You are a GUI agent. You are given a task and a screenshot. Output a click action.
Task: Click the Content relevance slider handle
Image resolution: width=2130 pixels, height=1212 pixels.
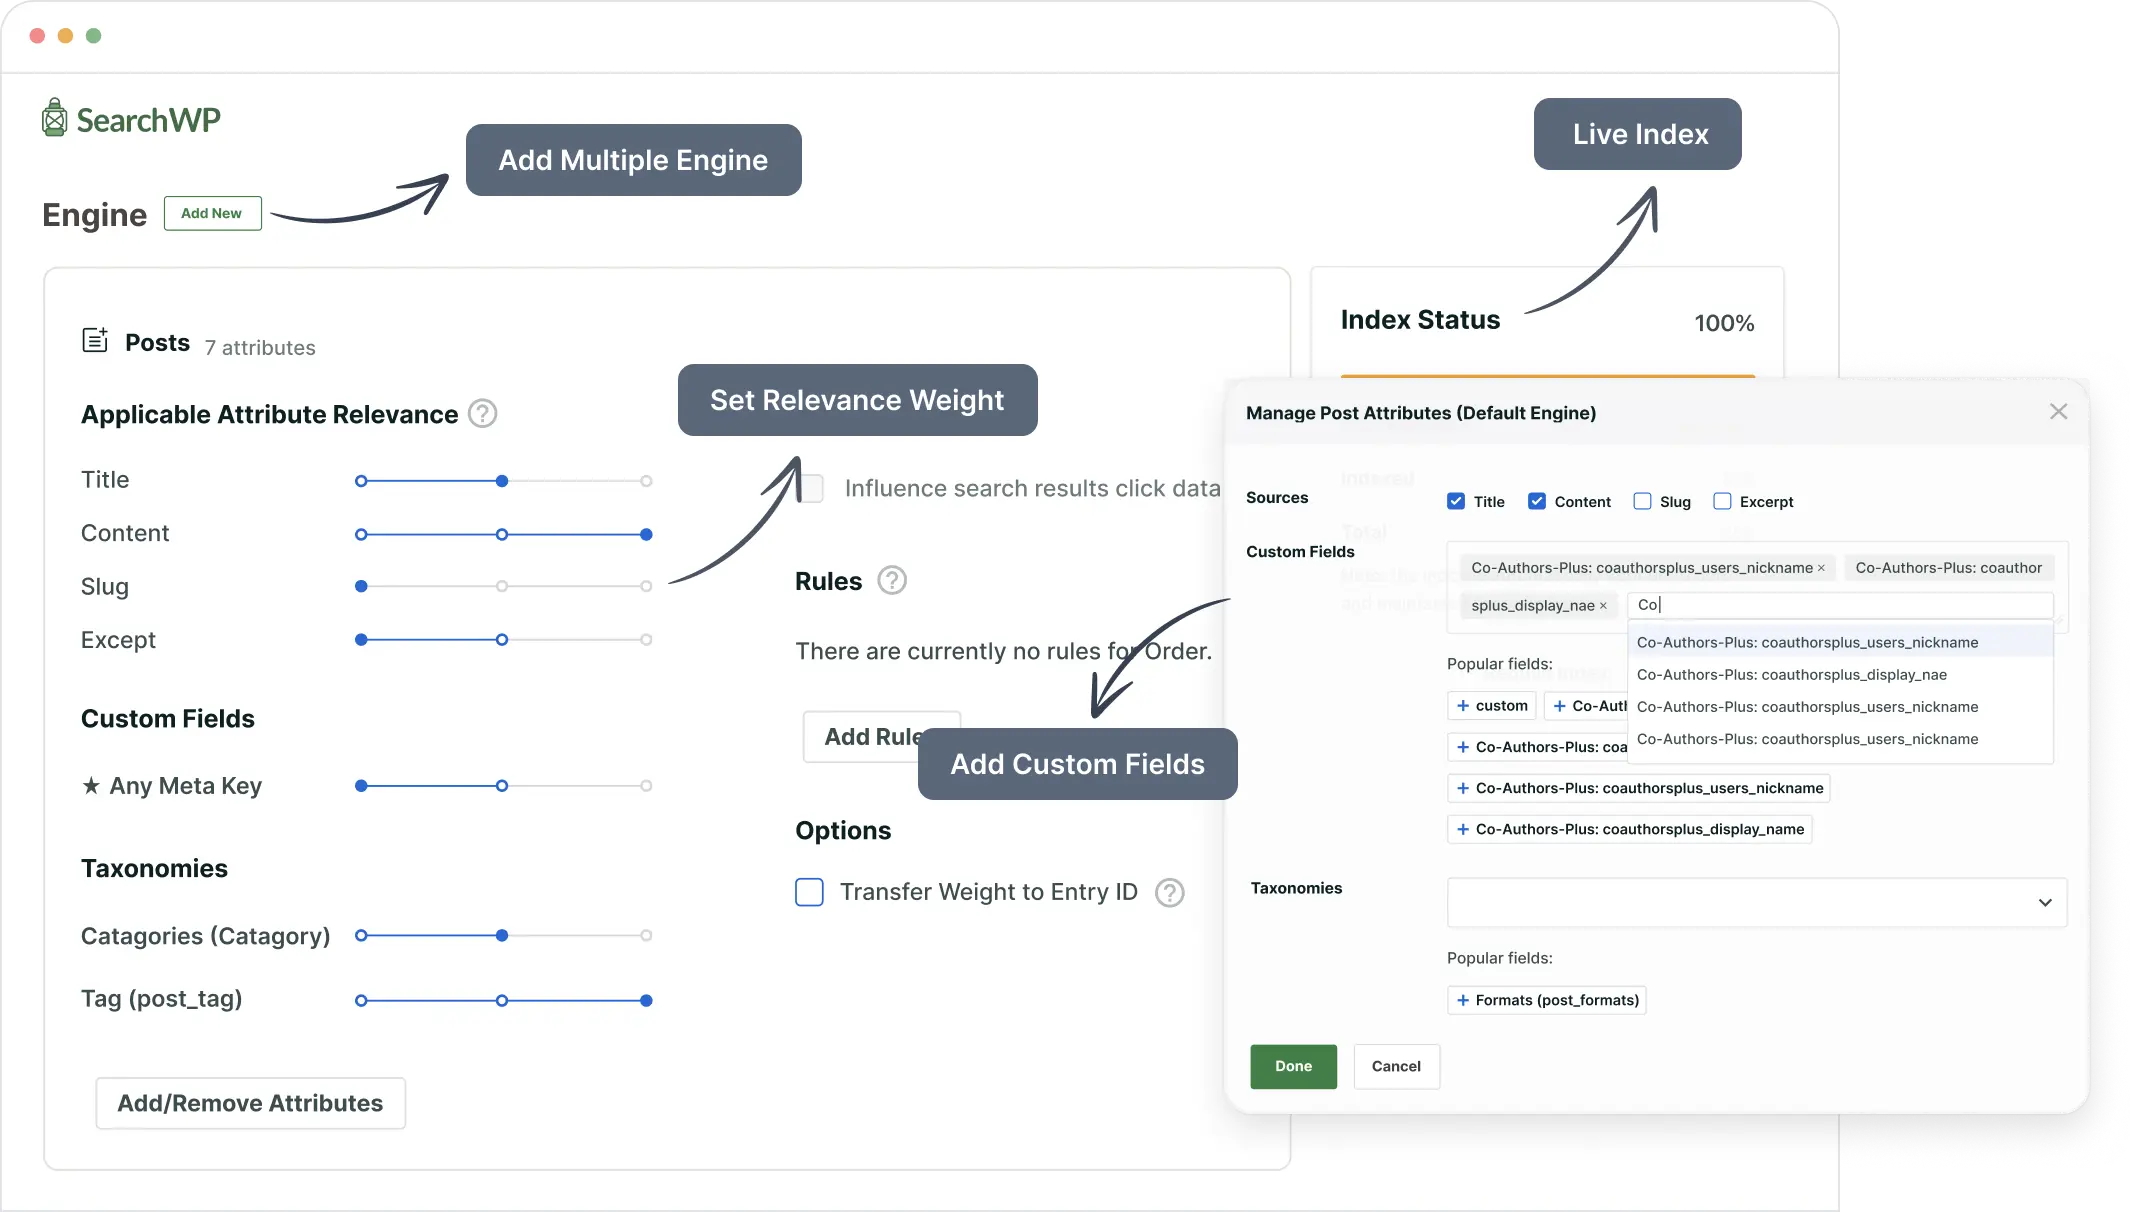point(646,533)
